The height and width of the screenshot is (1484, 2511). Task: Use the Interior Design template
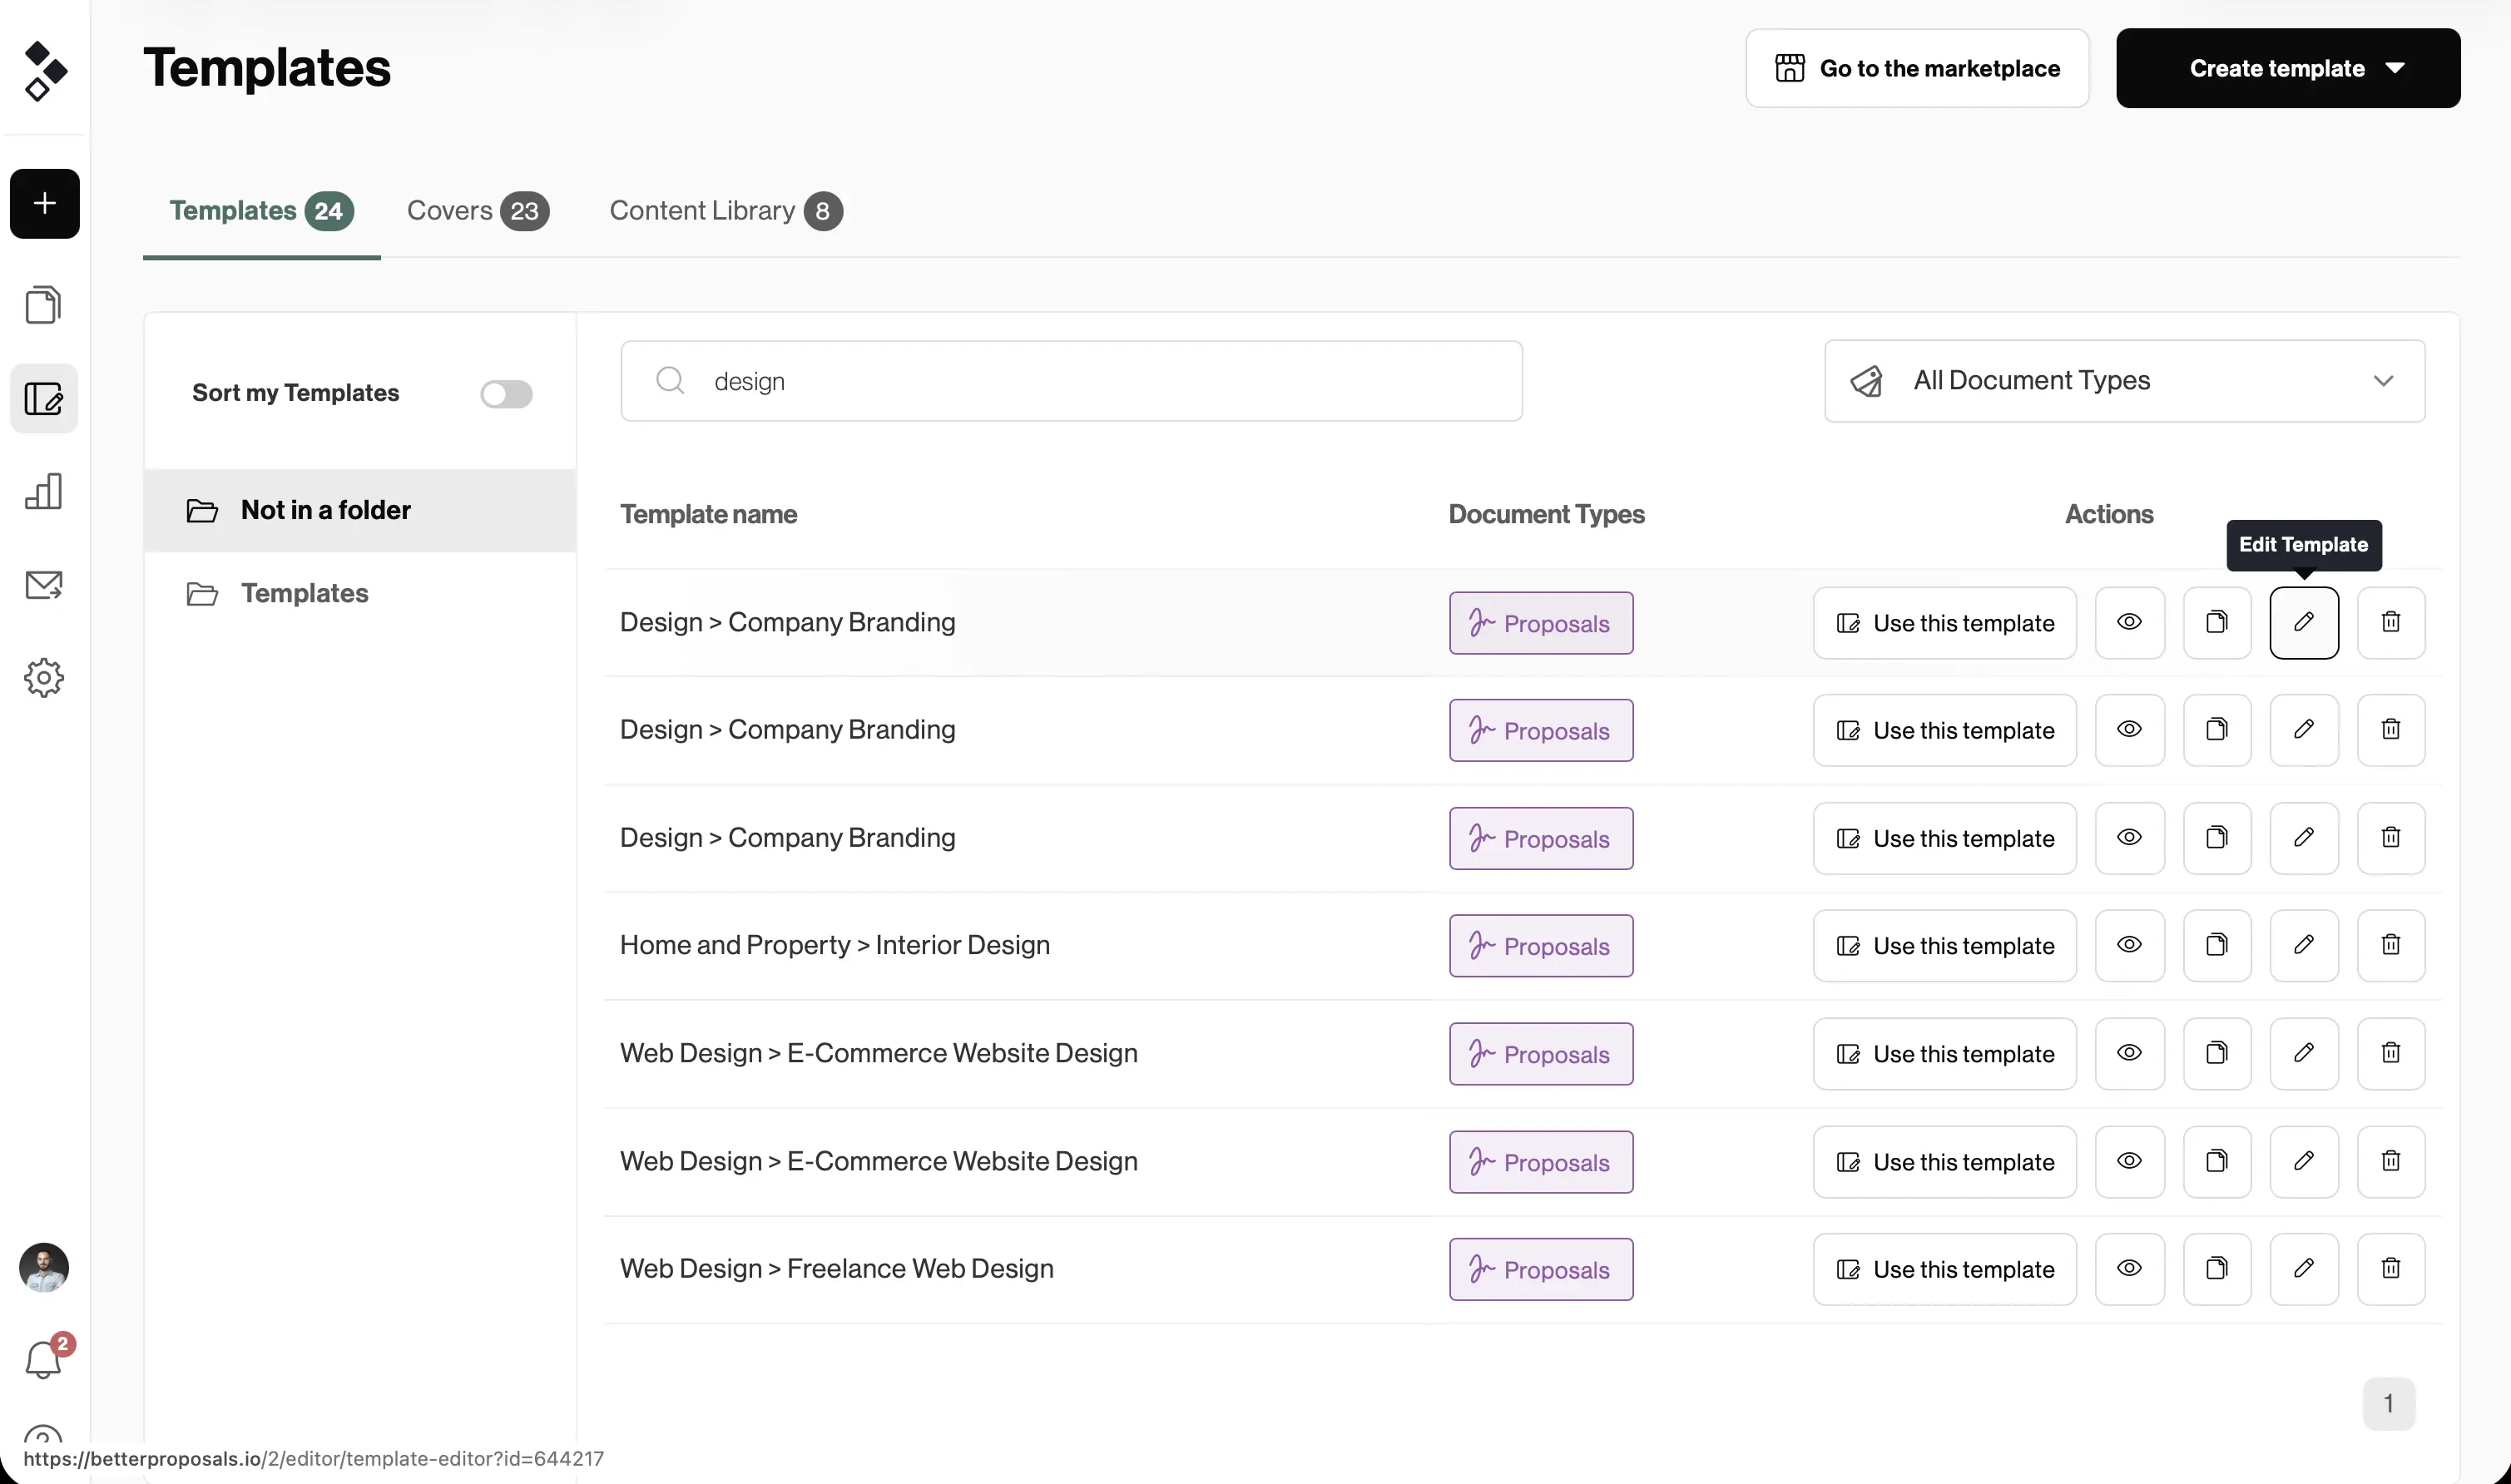(x=1945, y=946)
